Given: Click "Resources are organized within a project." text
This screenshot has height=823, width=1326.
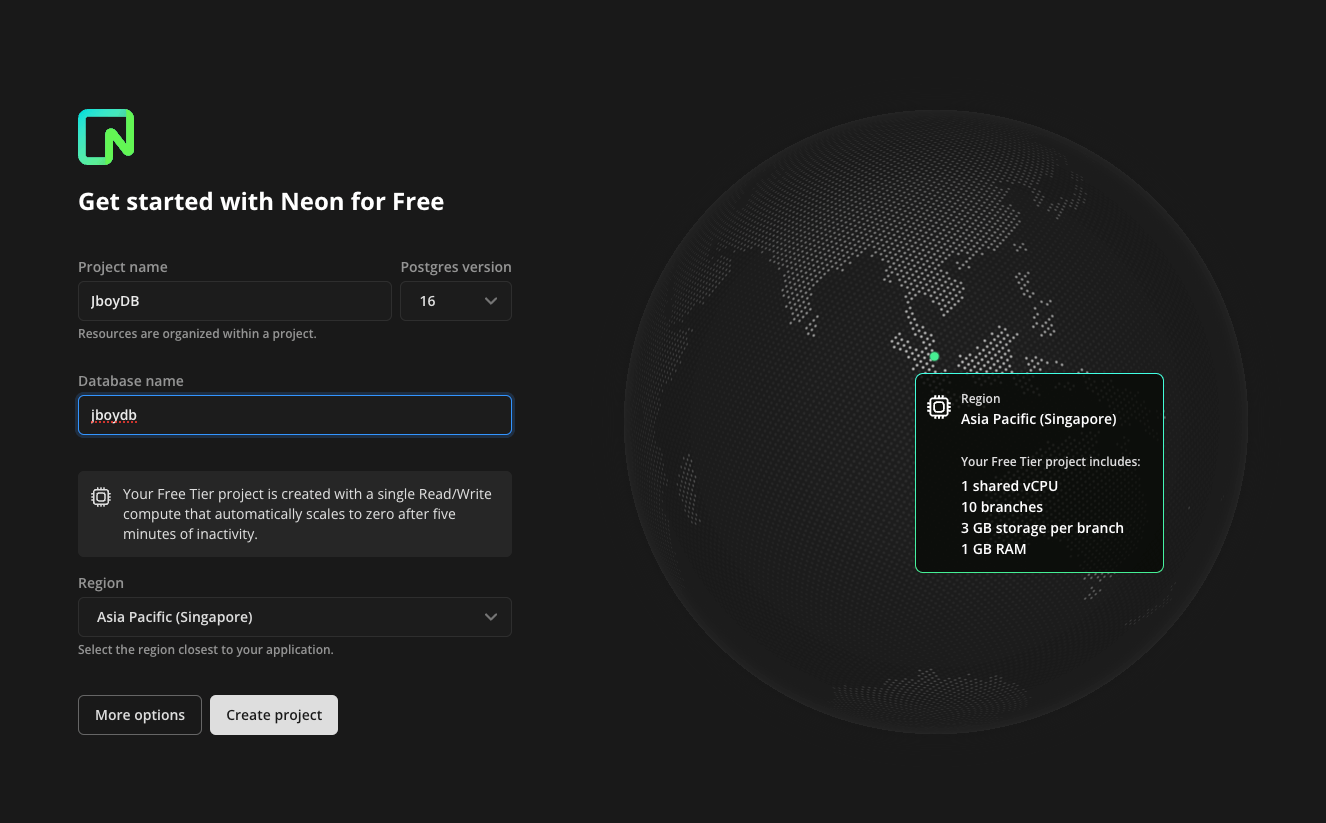Looking at the screenshot, I should tap(197, 334).
